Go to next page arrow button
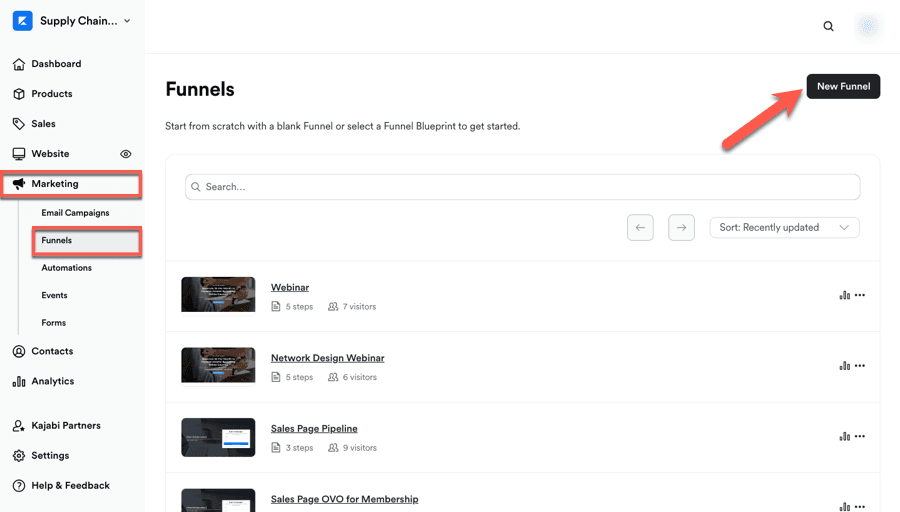The width and height of the screenshot is (900, 512). coord(681,228)
